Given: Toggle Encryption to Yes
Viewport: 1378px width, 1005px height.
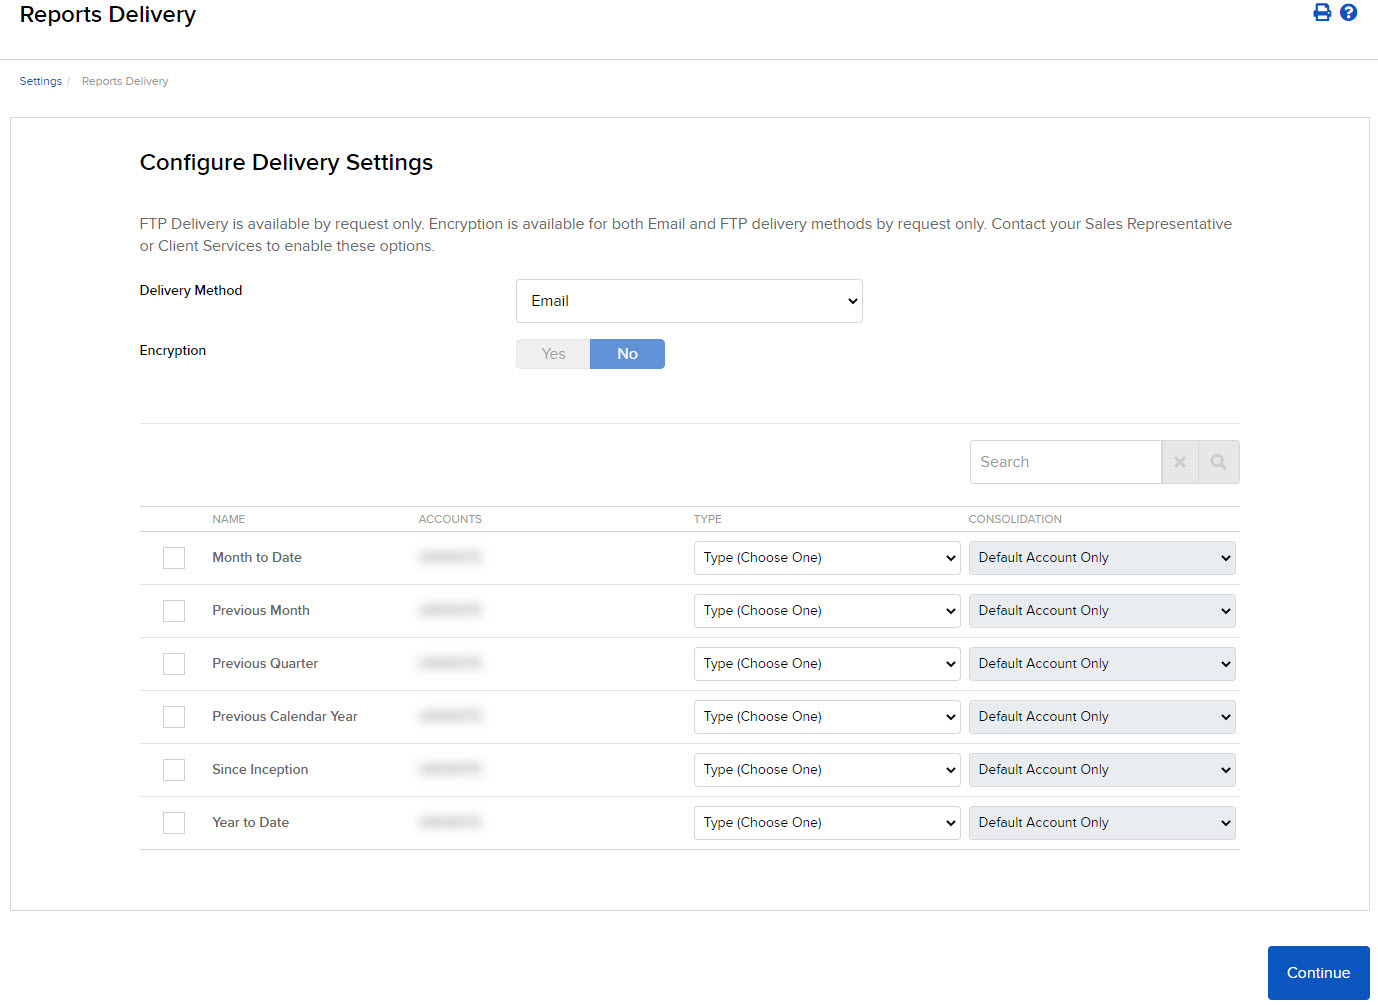Looking at the screenshot, I should click(x=552, y=353).
